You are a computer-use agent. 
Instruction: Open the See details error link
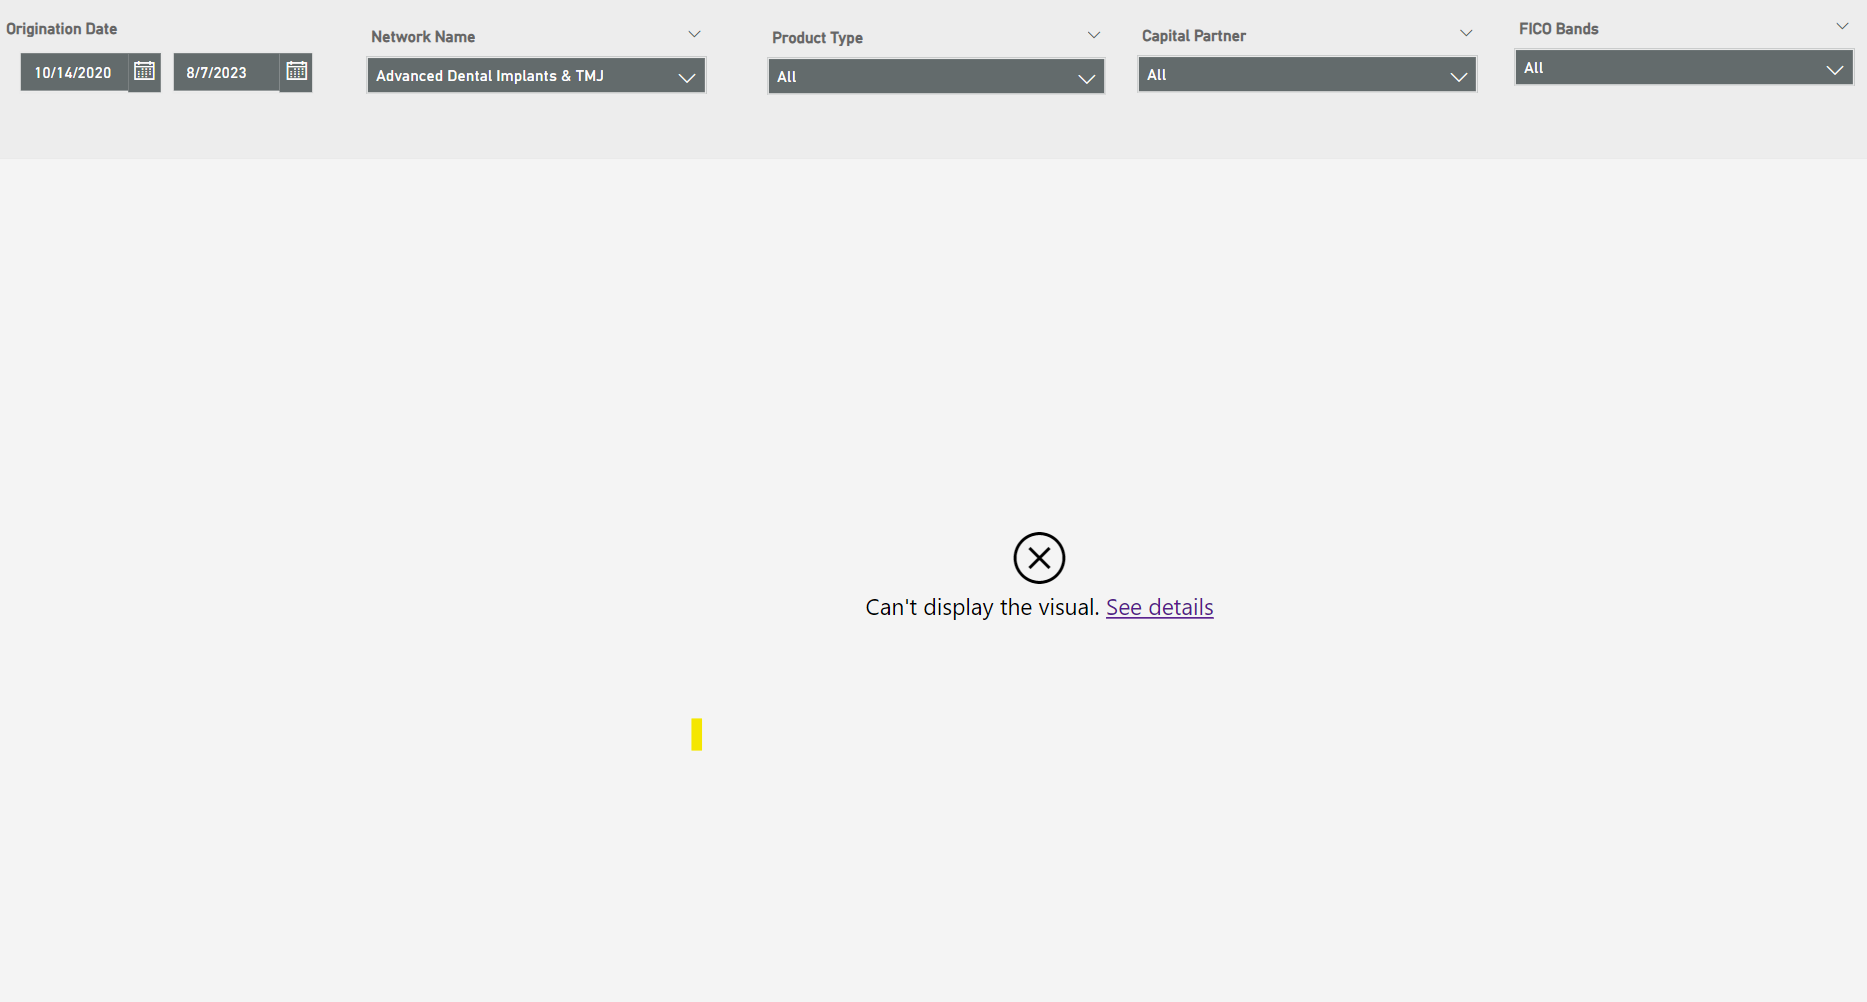coord(1159,607)
